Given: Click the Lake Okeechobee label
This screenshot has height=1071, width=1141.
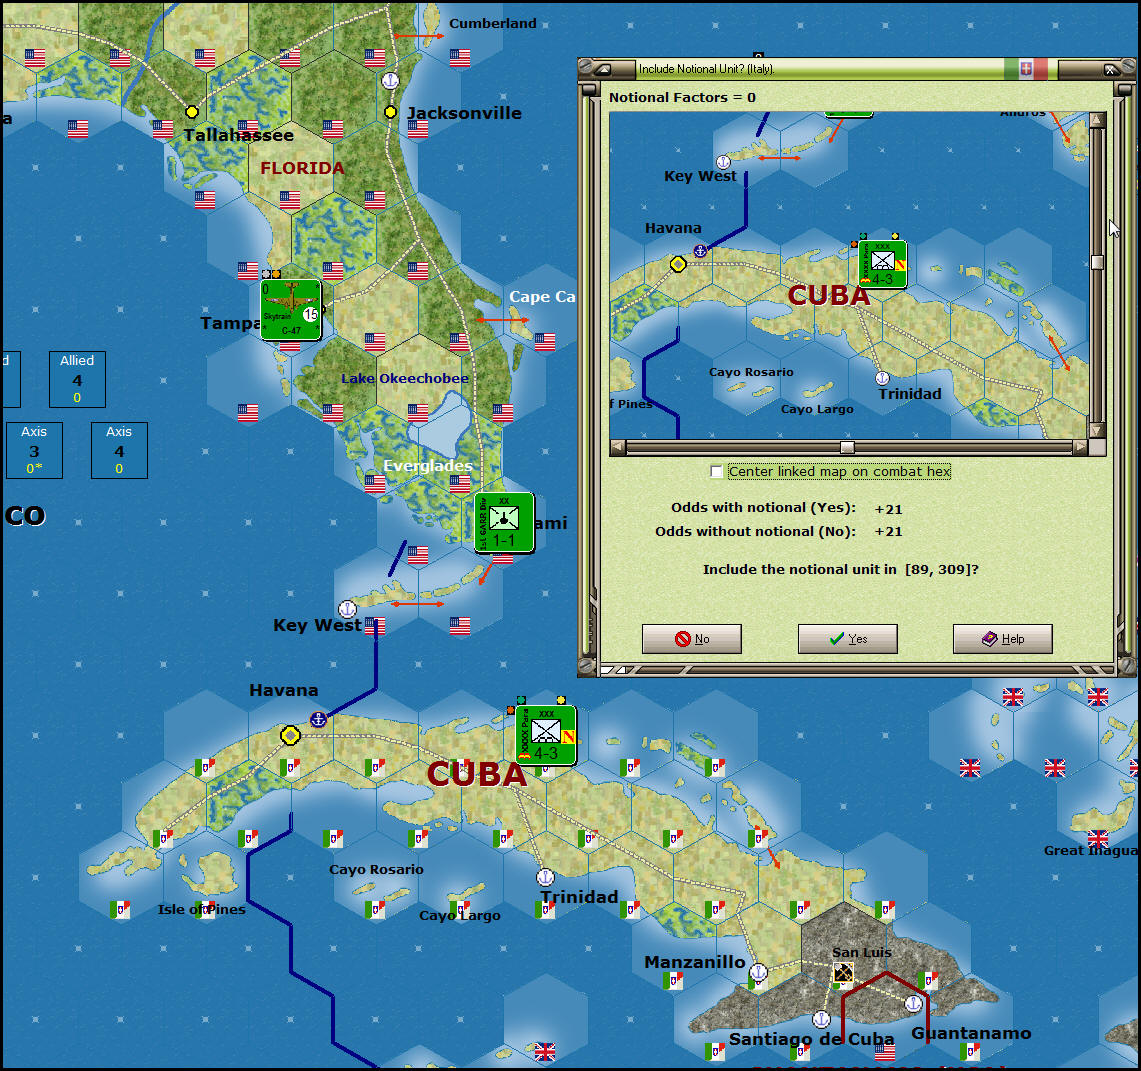Looking at the screenshot, I should click(x=405, y=378).
